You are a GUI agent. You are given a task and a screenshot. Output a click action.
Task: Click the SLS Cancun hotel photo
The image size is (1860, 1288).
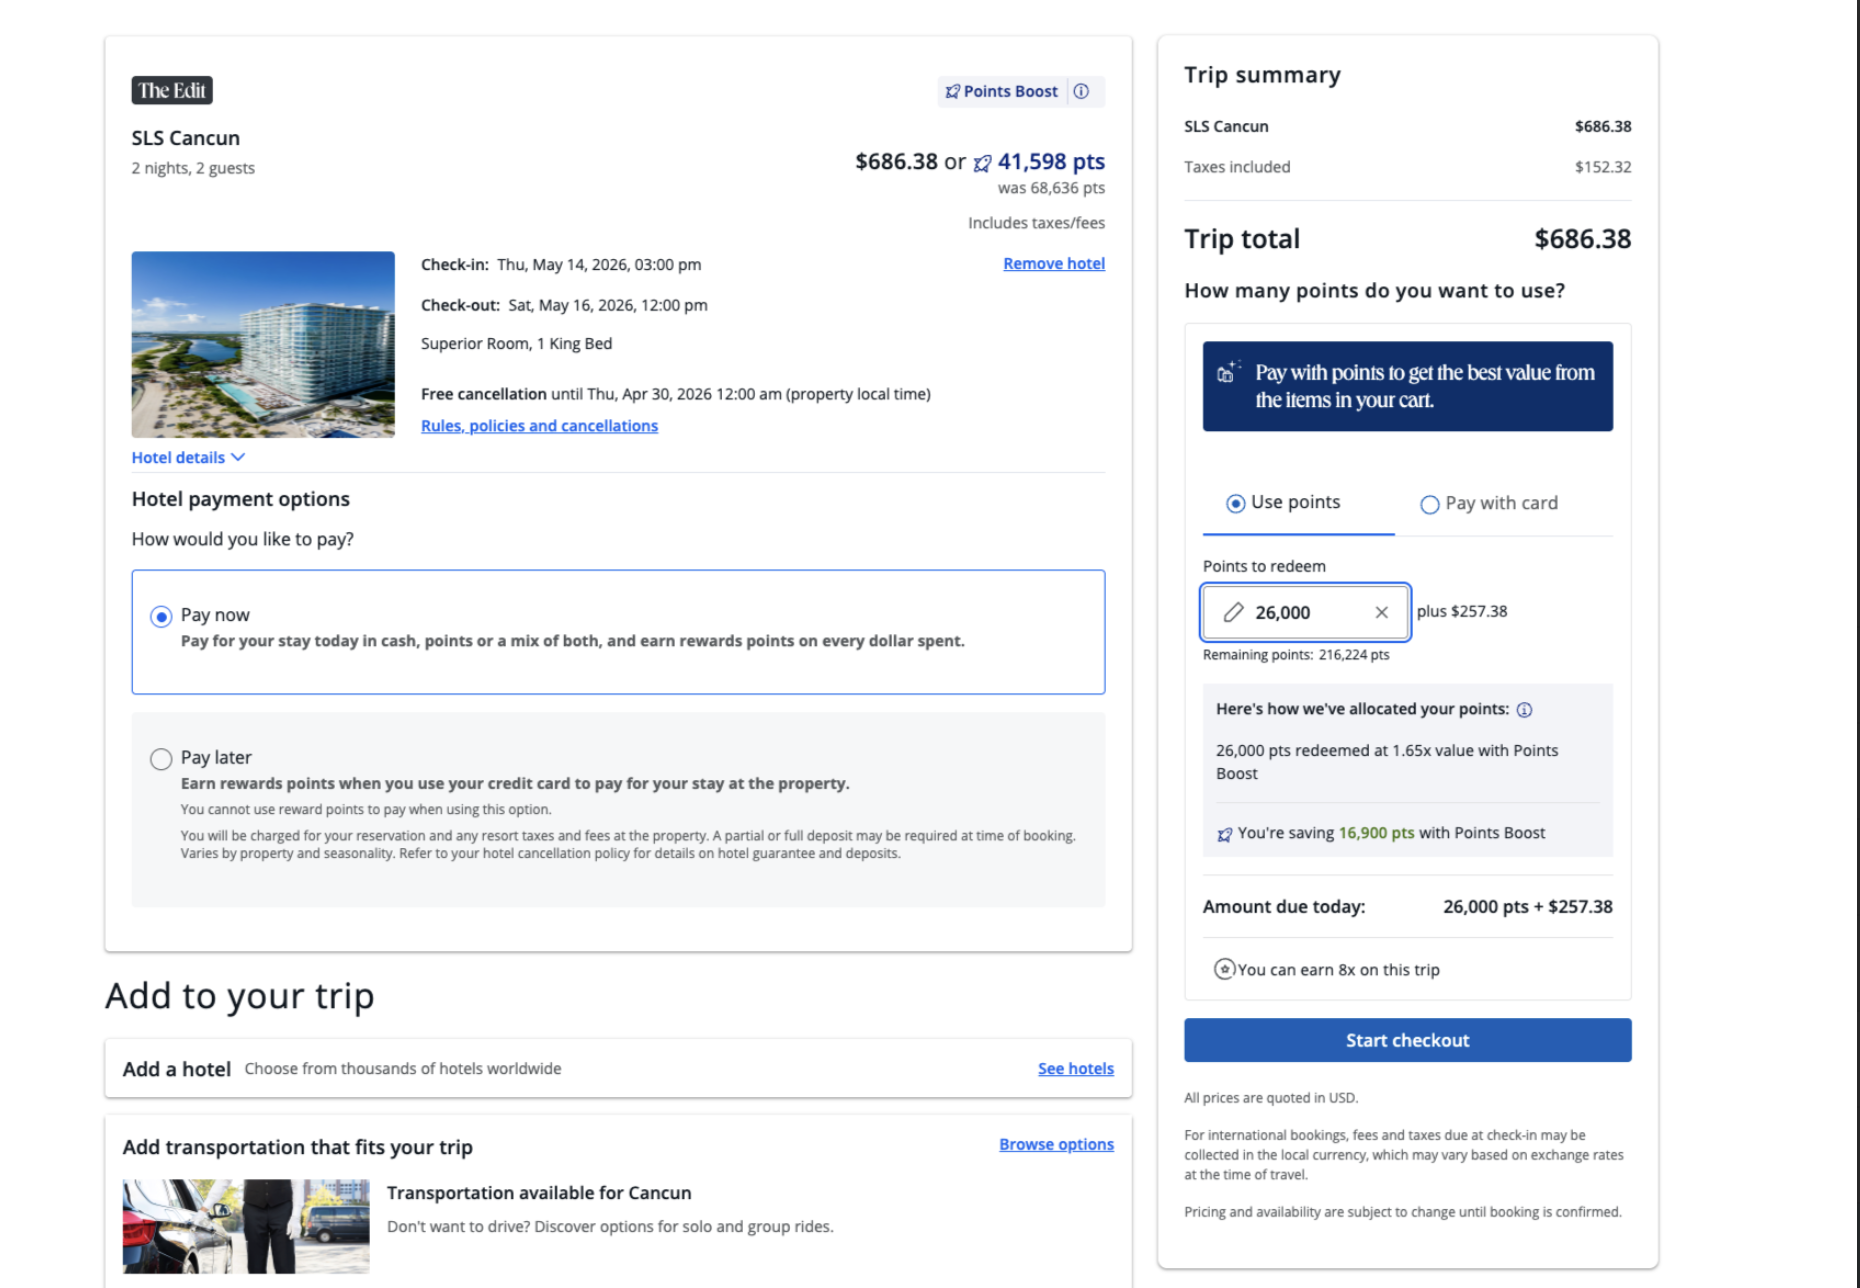tap(263, 344)
